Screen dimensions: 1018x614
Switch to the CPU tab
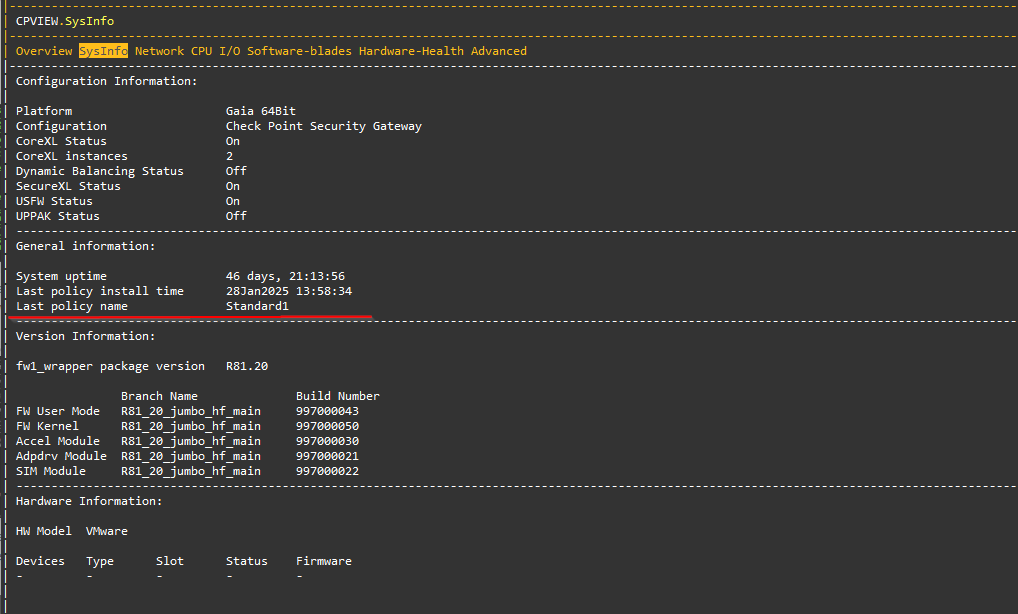coord(200,50)
